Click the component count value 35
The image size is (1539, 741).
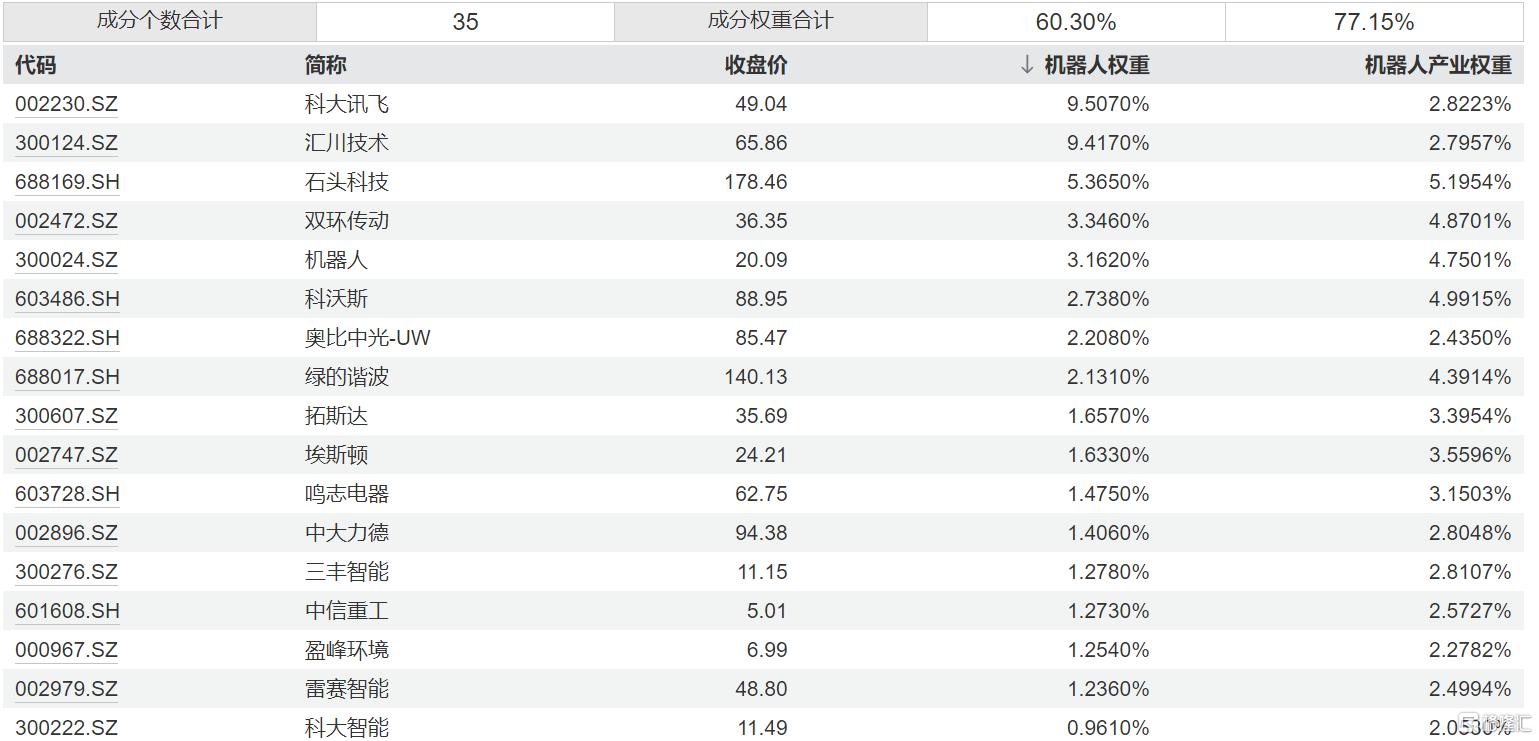tap(465, 22)
